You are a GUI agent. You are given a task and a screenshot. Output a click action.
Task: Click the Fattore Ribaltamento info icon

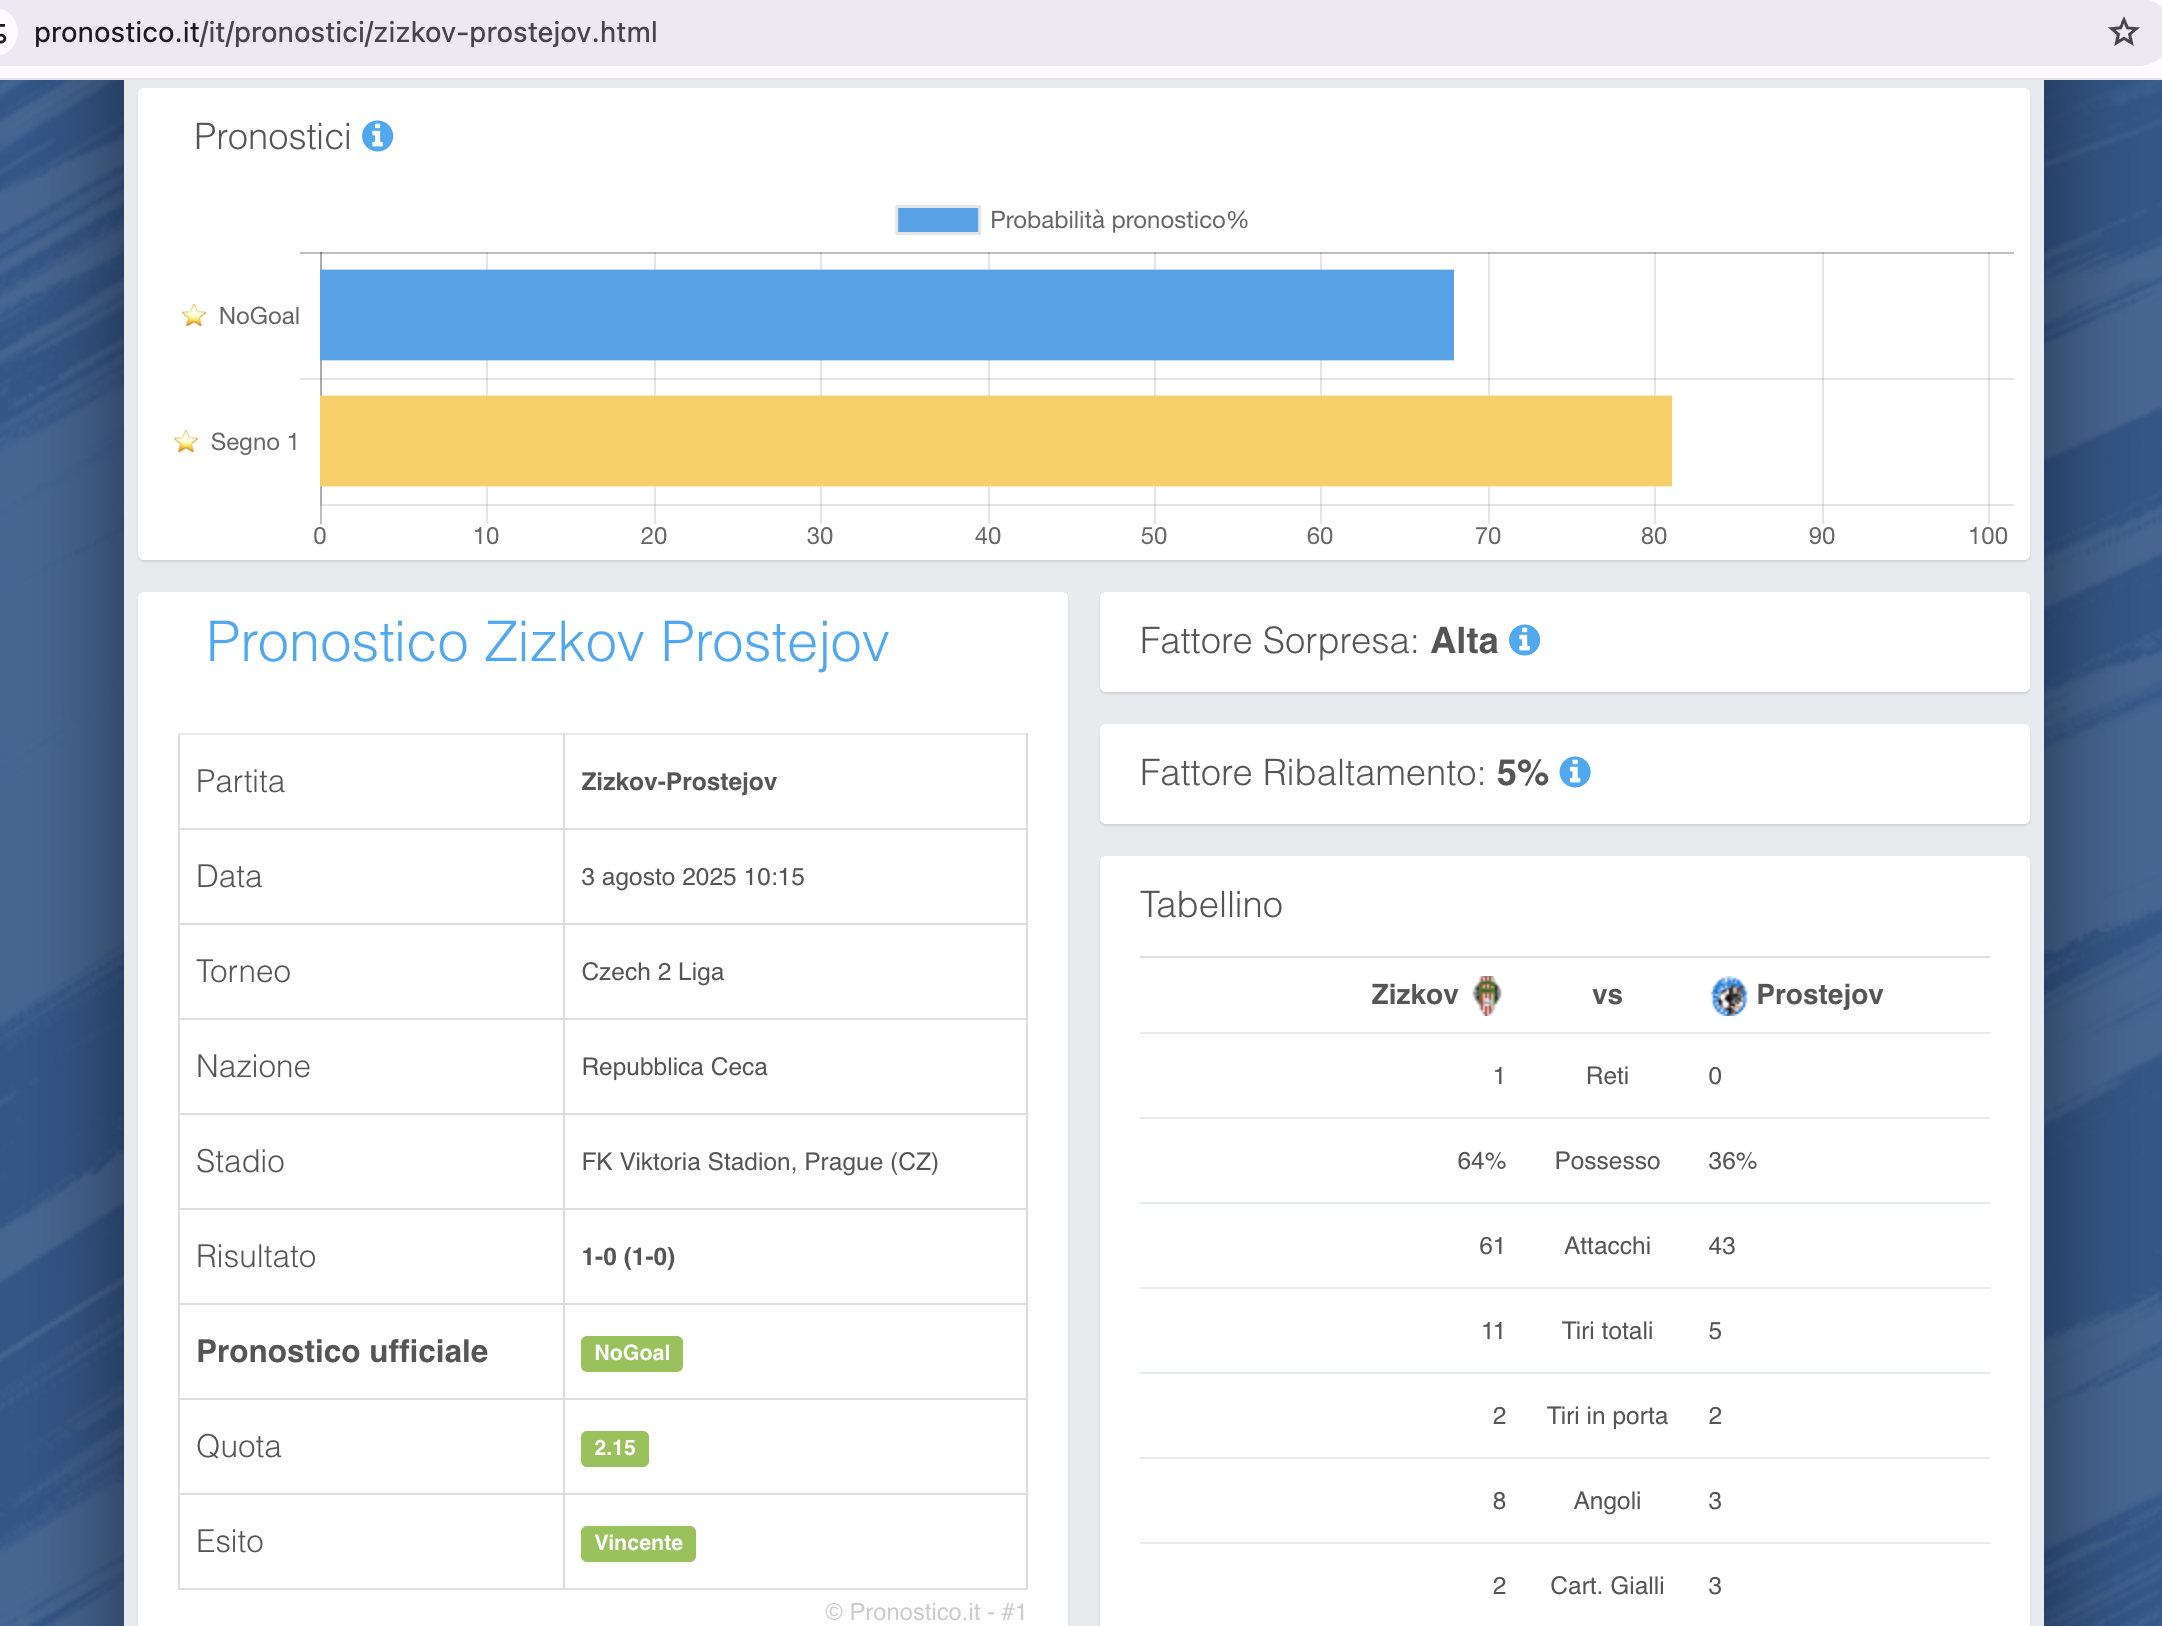[x=1575, y=772]
